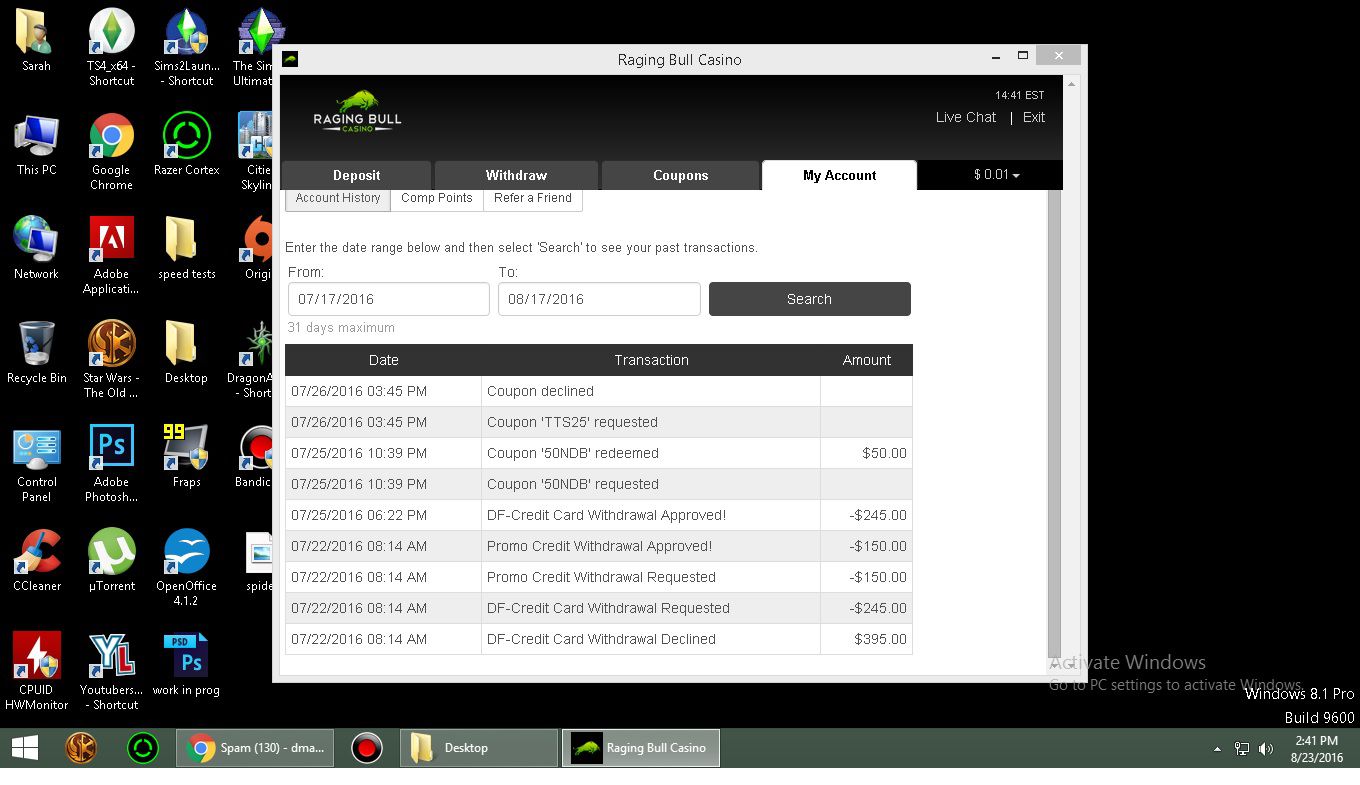Open the Comp Points sub-tab
This screenshot has height=785, width=1360.
click(x=436, y=198)
